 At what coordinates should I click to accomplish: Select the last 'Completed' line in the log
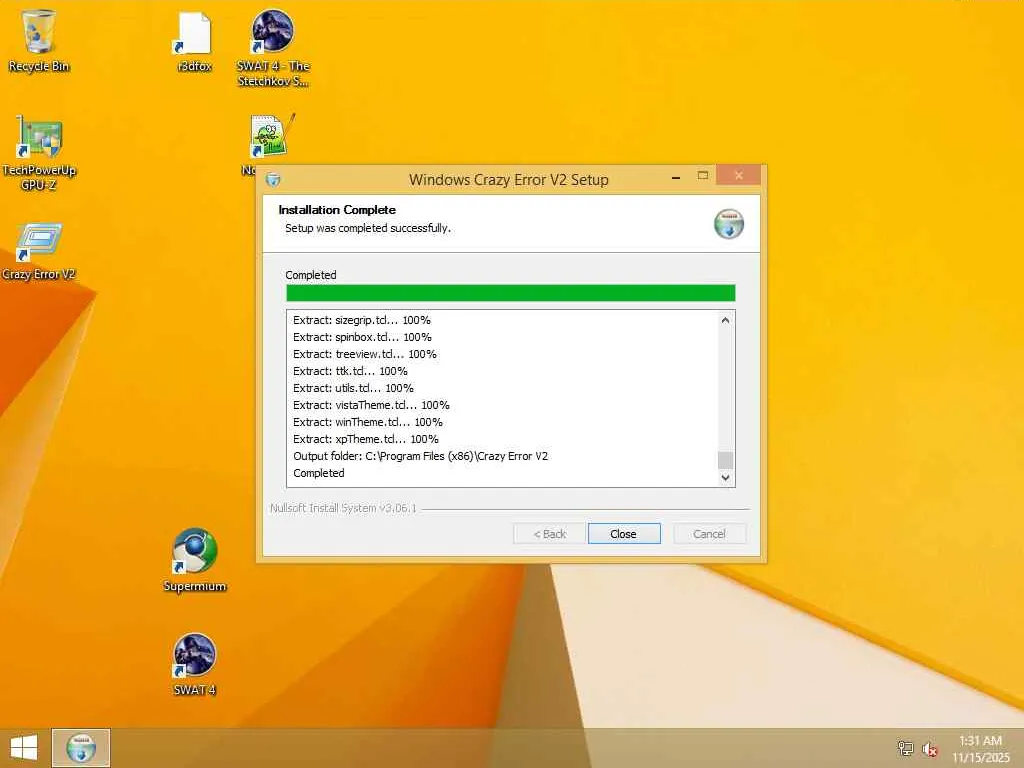[x=319, y=473]
